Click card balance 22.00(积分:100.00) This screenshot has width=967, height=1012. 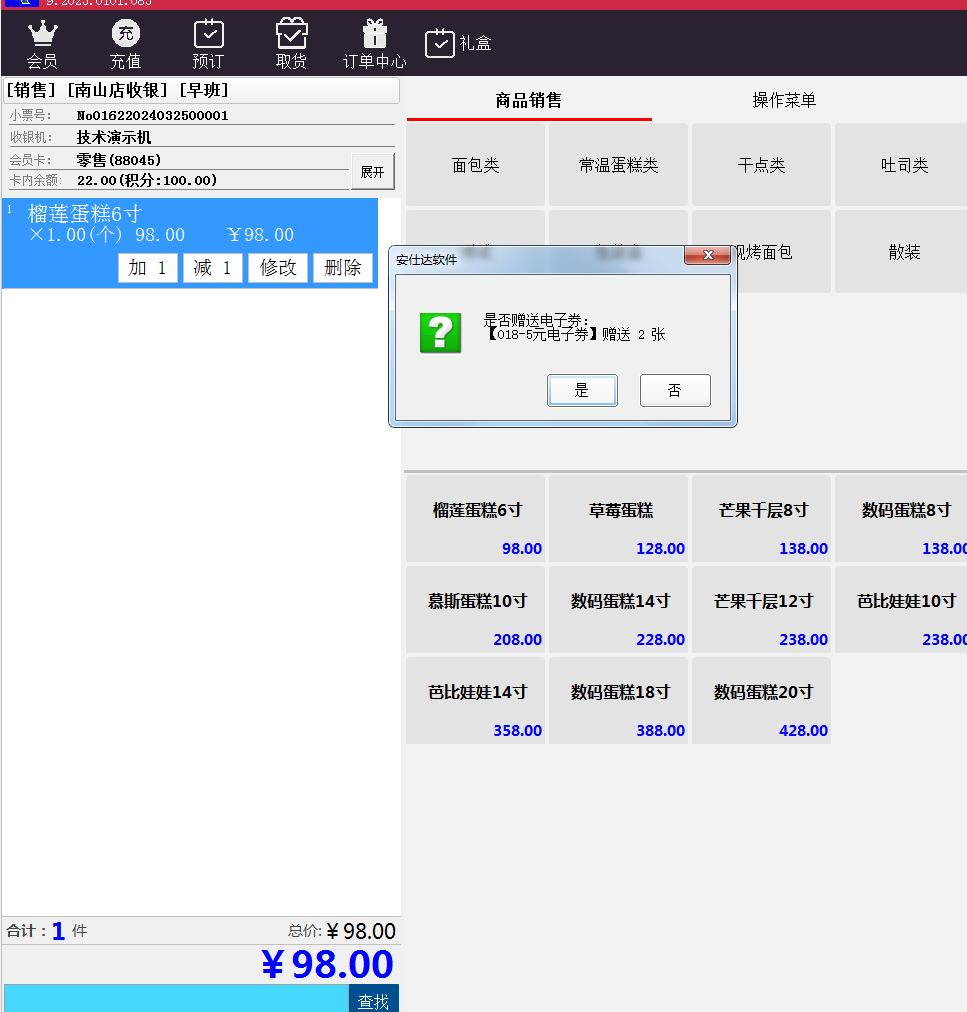click(x=147, y=180)
